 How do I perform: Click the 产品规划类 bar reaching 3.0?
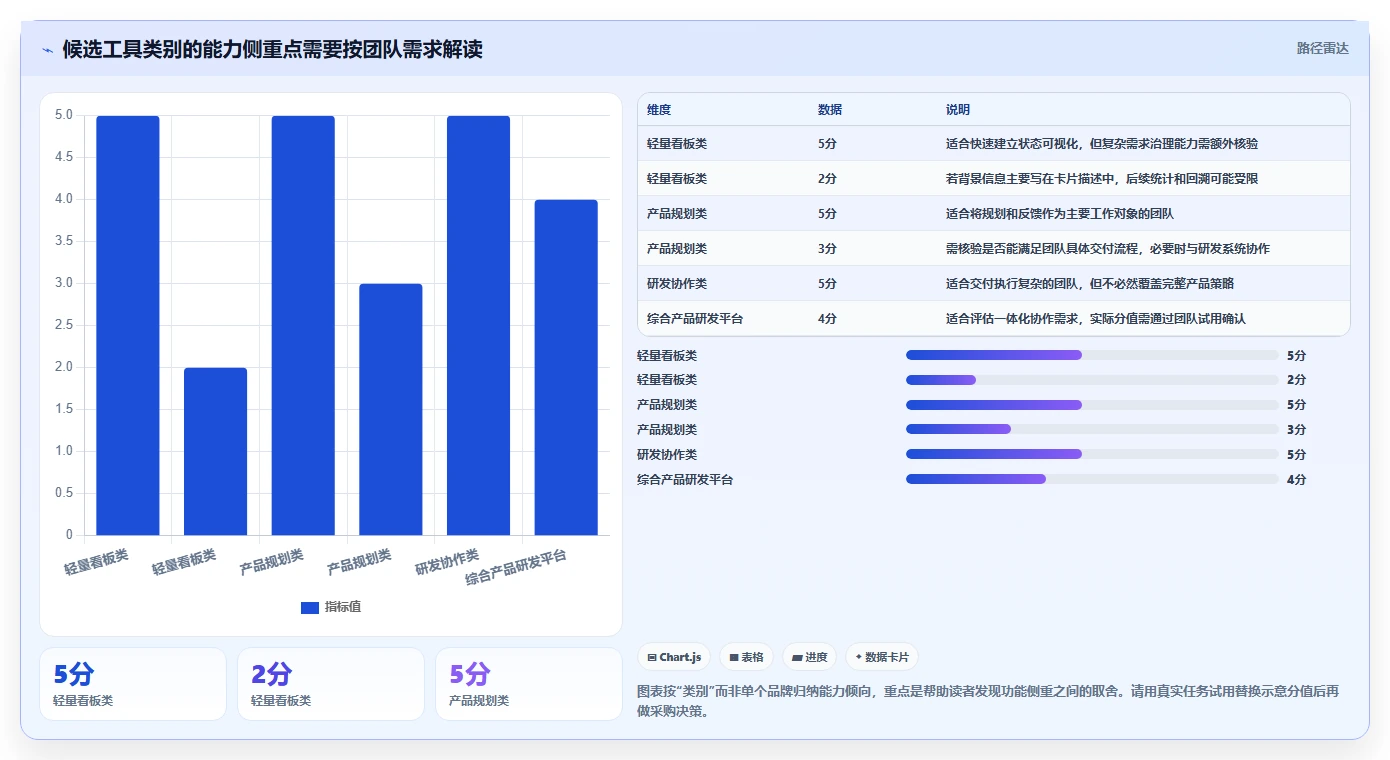point(391,409)
